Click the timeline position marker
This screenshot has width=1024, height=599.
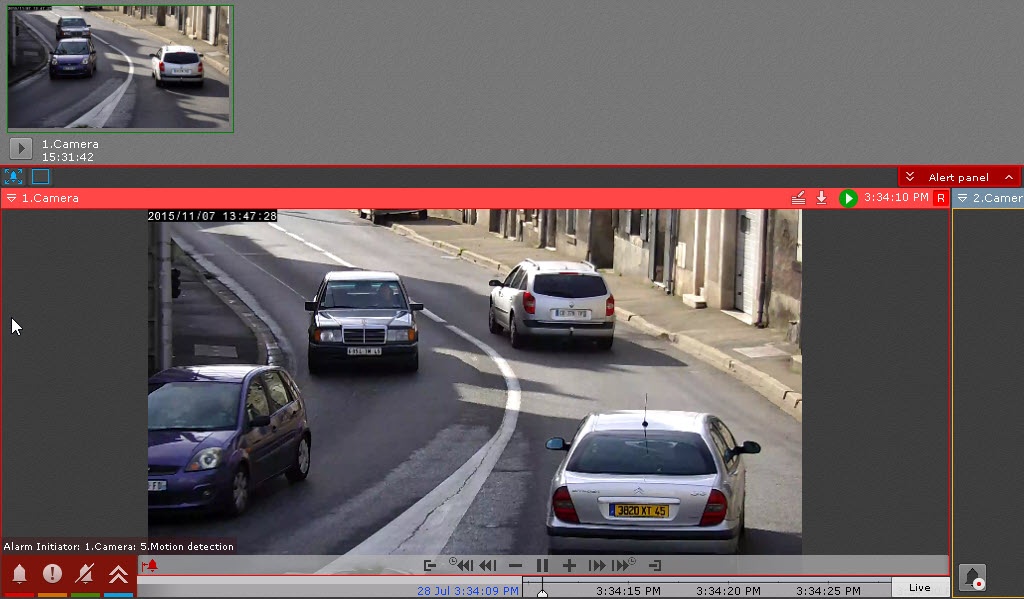[542, 593]
